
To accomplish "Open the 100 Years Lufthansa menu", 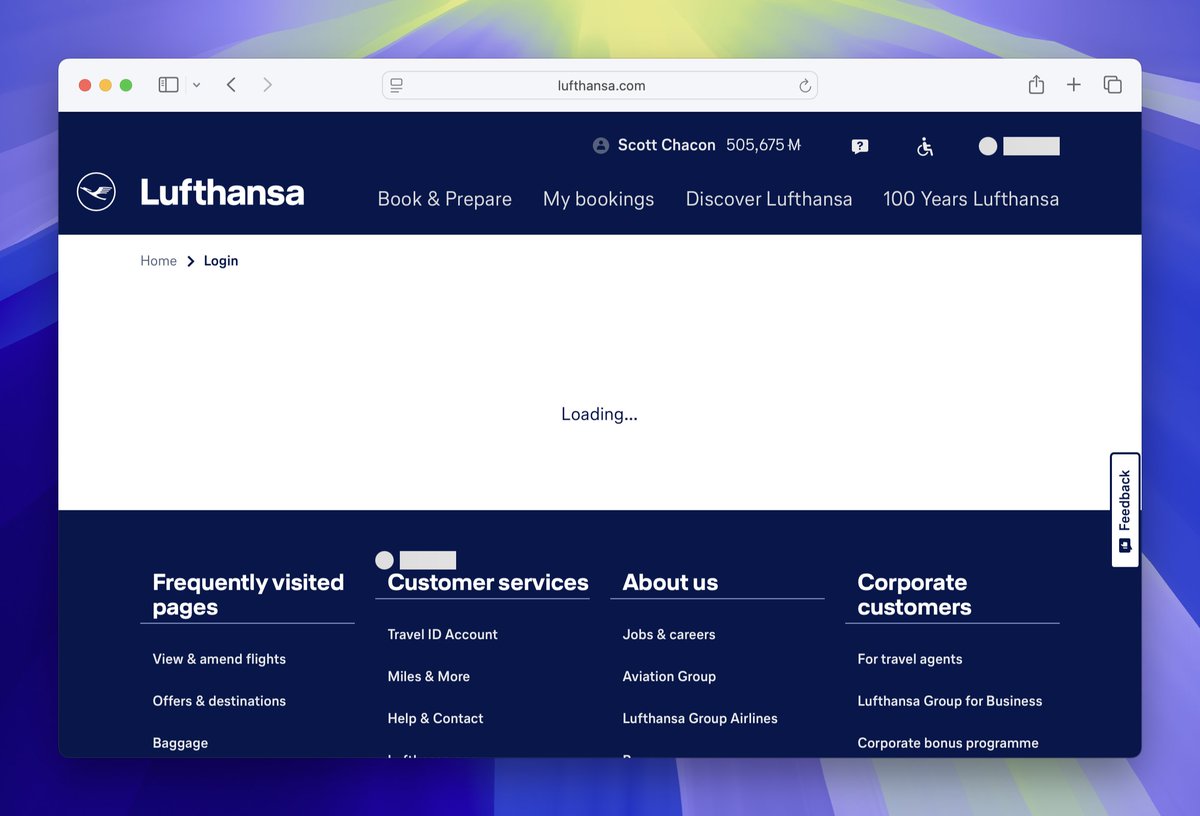I will (x=971, y=199).
